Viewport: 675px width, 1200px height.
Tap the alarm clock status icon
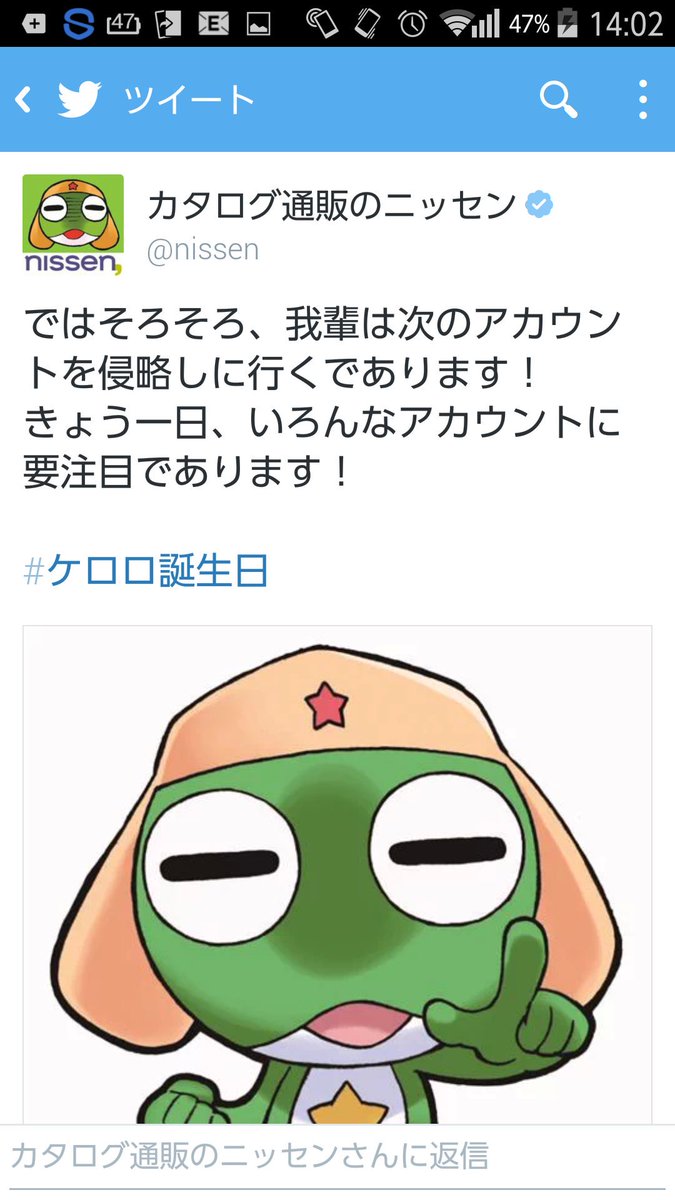click(x=410, y=22)
